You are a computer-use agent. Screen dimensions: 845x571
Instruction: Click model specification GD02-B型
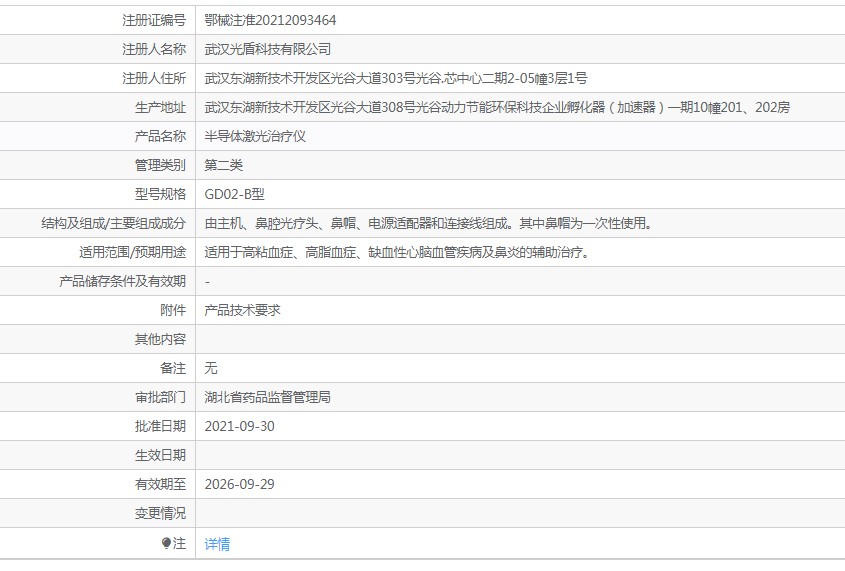234,194
